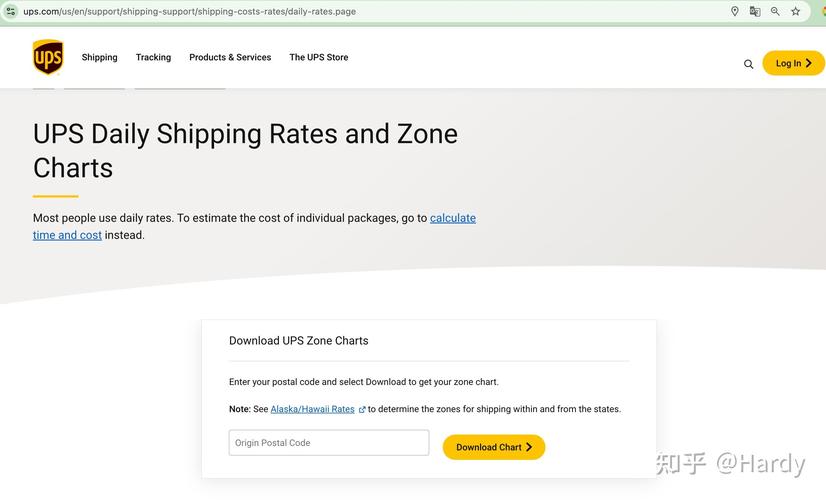Follow the calculate time and cost link
Image resolution: width=826 pixels, height=500 pixels.
click(254, 227)
